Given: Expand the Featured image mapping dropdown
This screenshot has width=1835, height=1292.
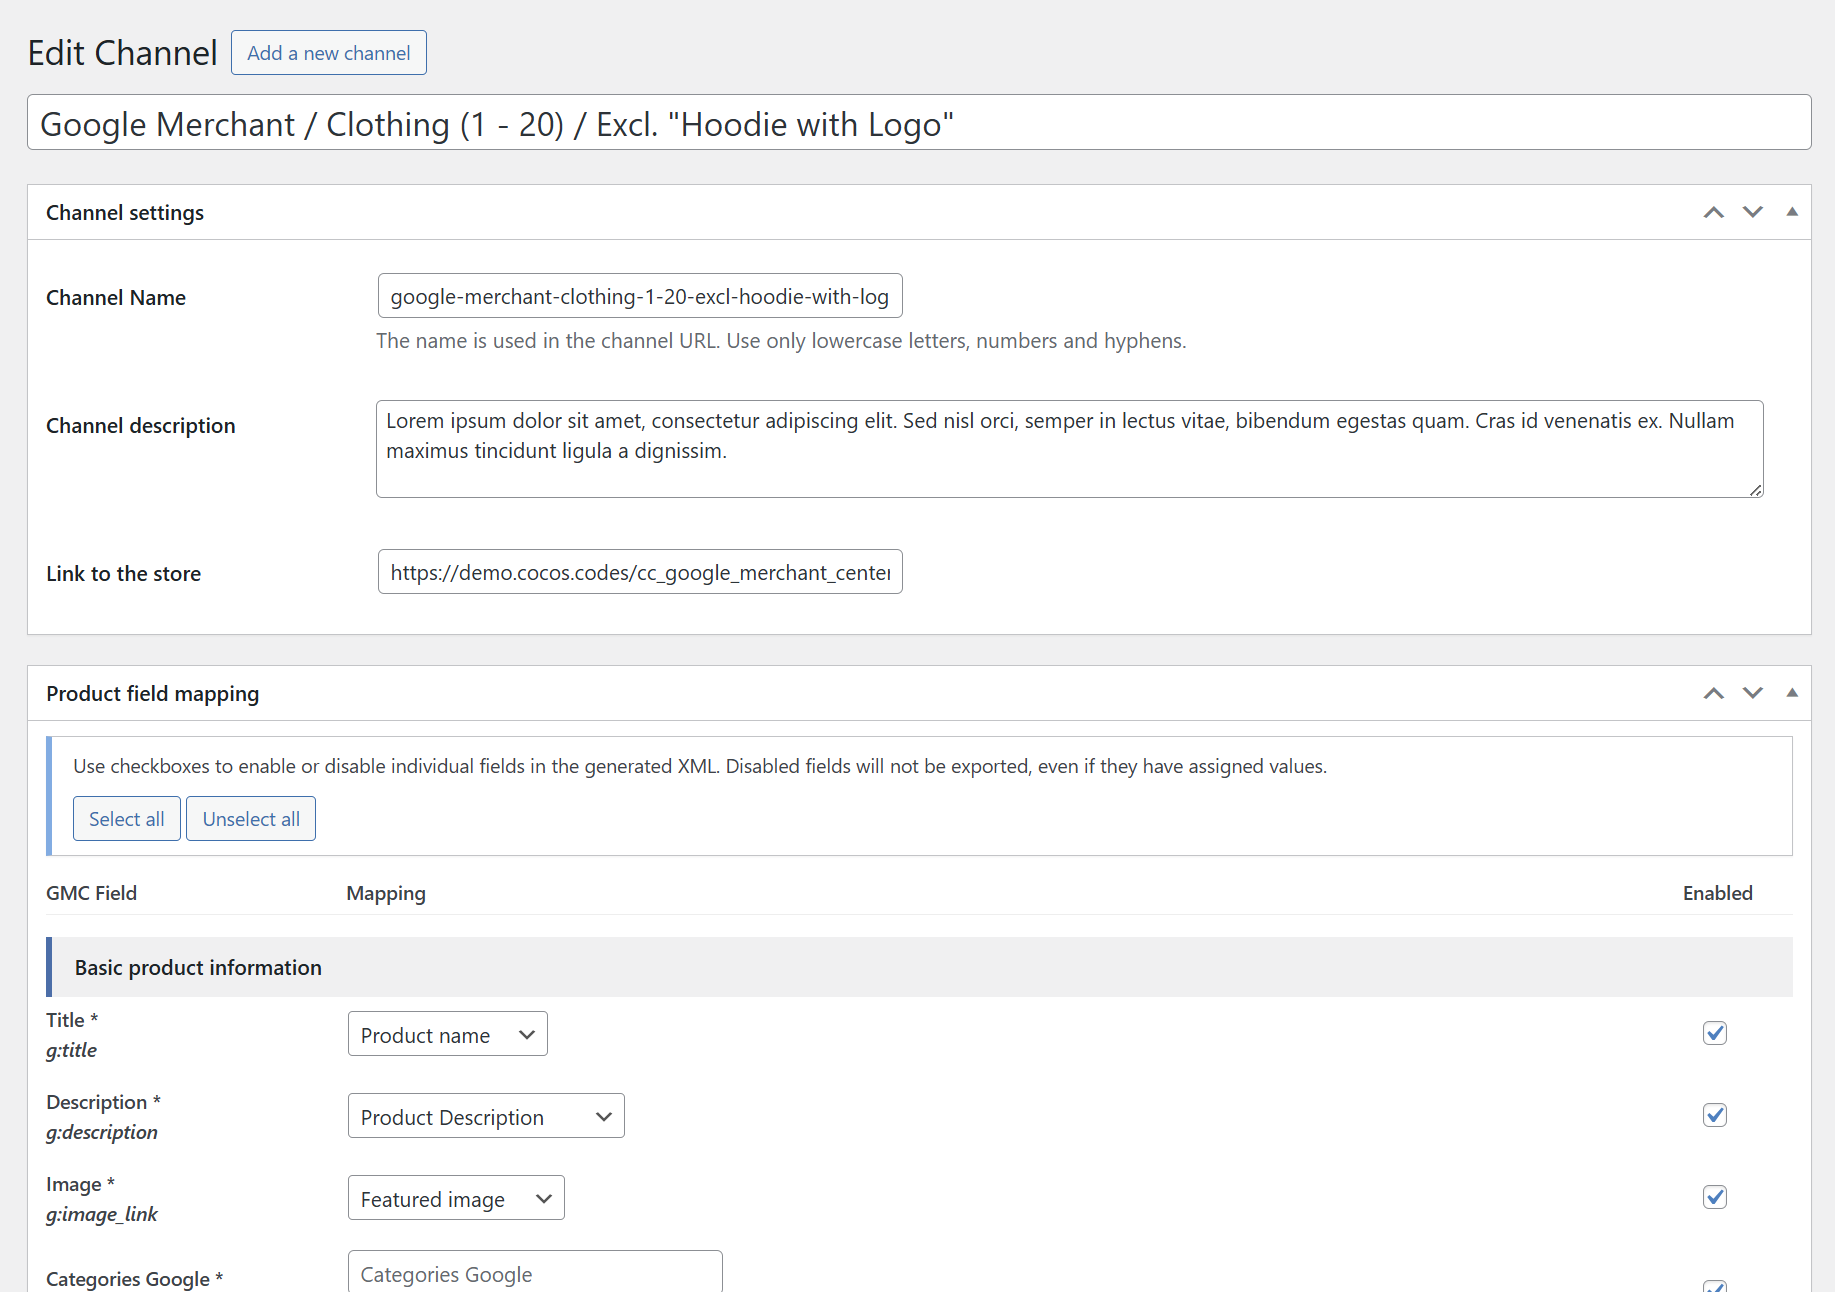Looking at the screenshot, I should tap(455, 1198).
